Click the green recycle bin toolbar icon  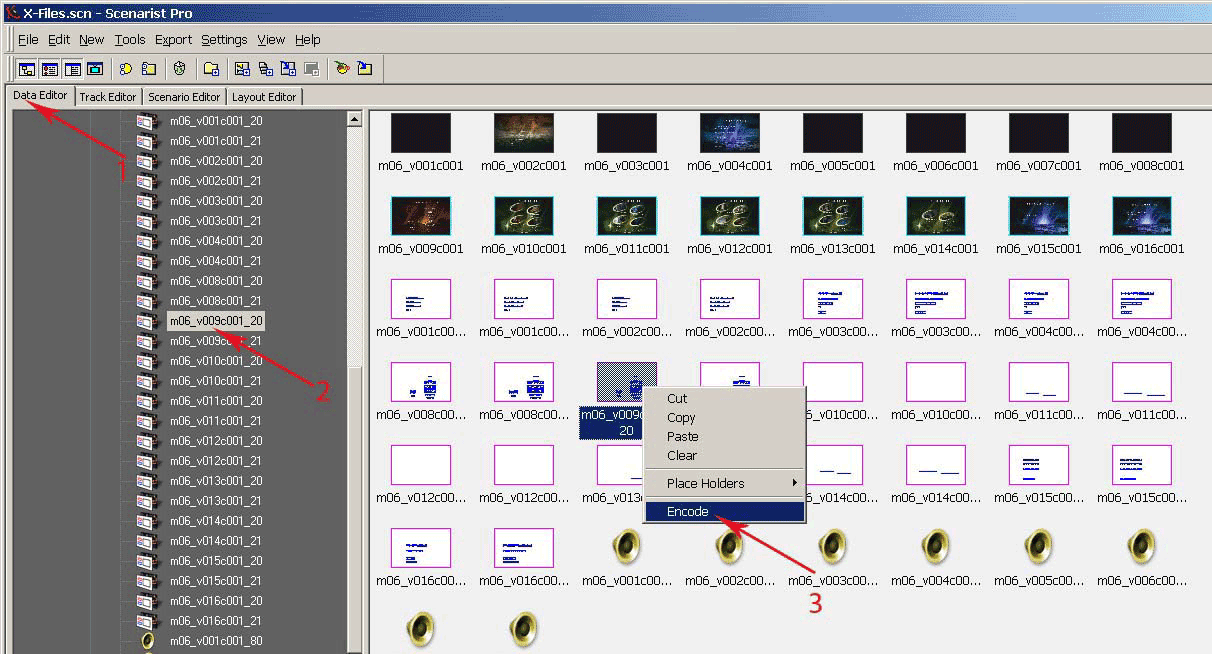(179, 69)
